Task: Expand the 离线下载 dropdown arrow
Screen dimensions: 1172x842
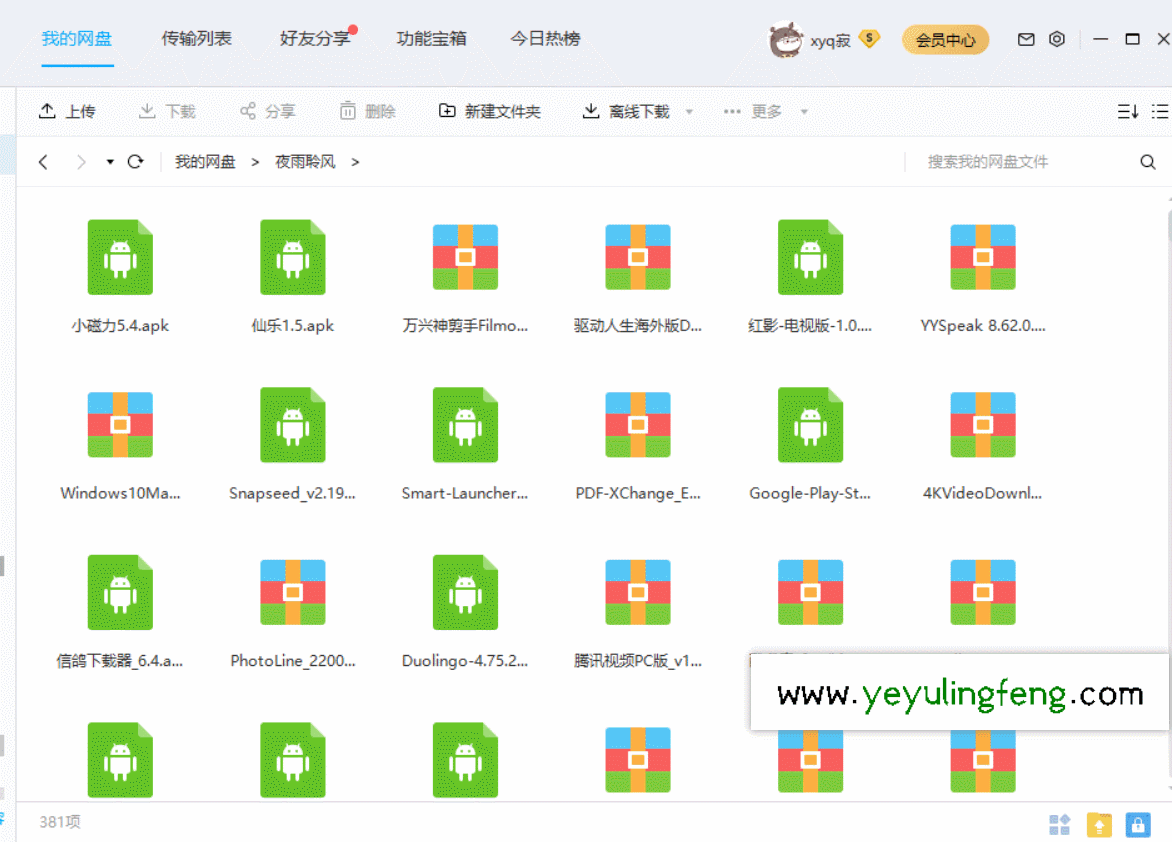Action: coord(689,112)
